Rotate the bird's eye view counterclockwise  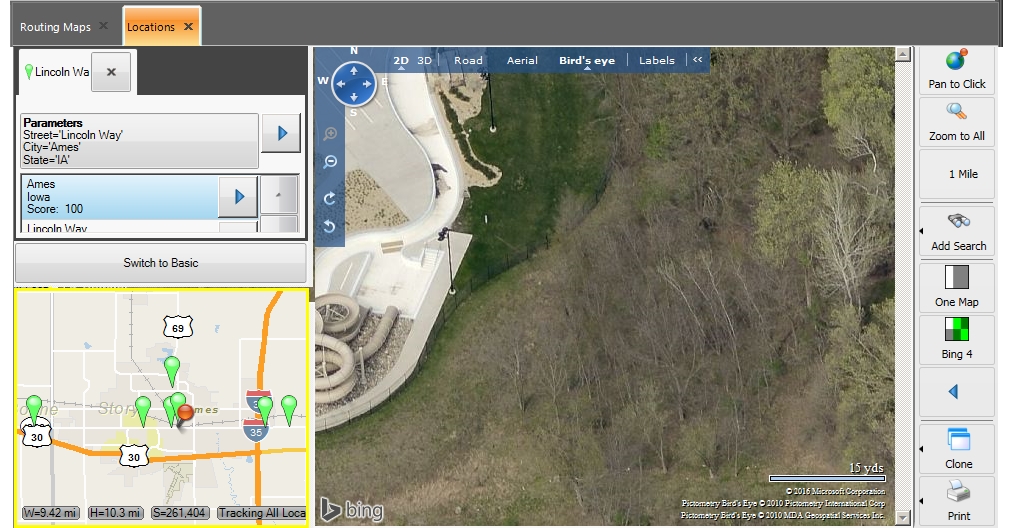pos(329,226)
